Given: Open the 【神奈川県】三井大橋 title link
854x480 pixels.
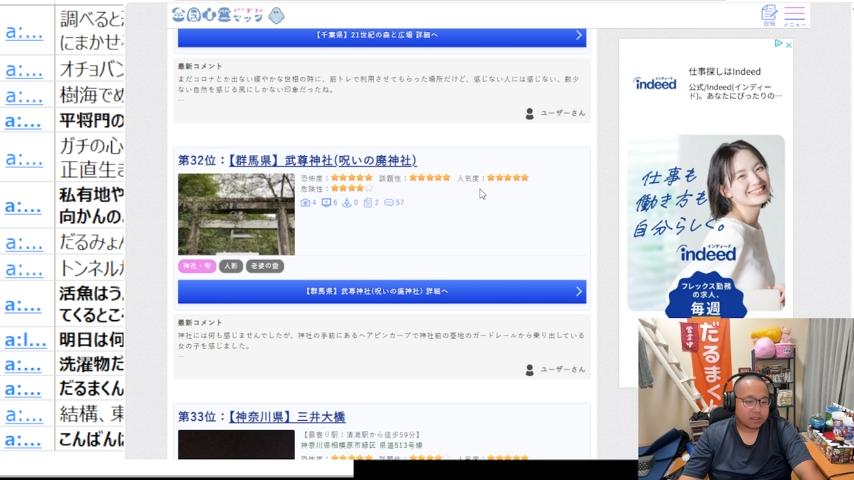Looking at the screenshot, I should (286, 417).
